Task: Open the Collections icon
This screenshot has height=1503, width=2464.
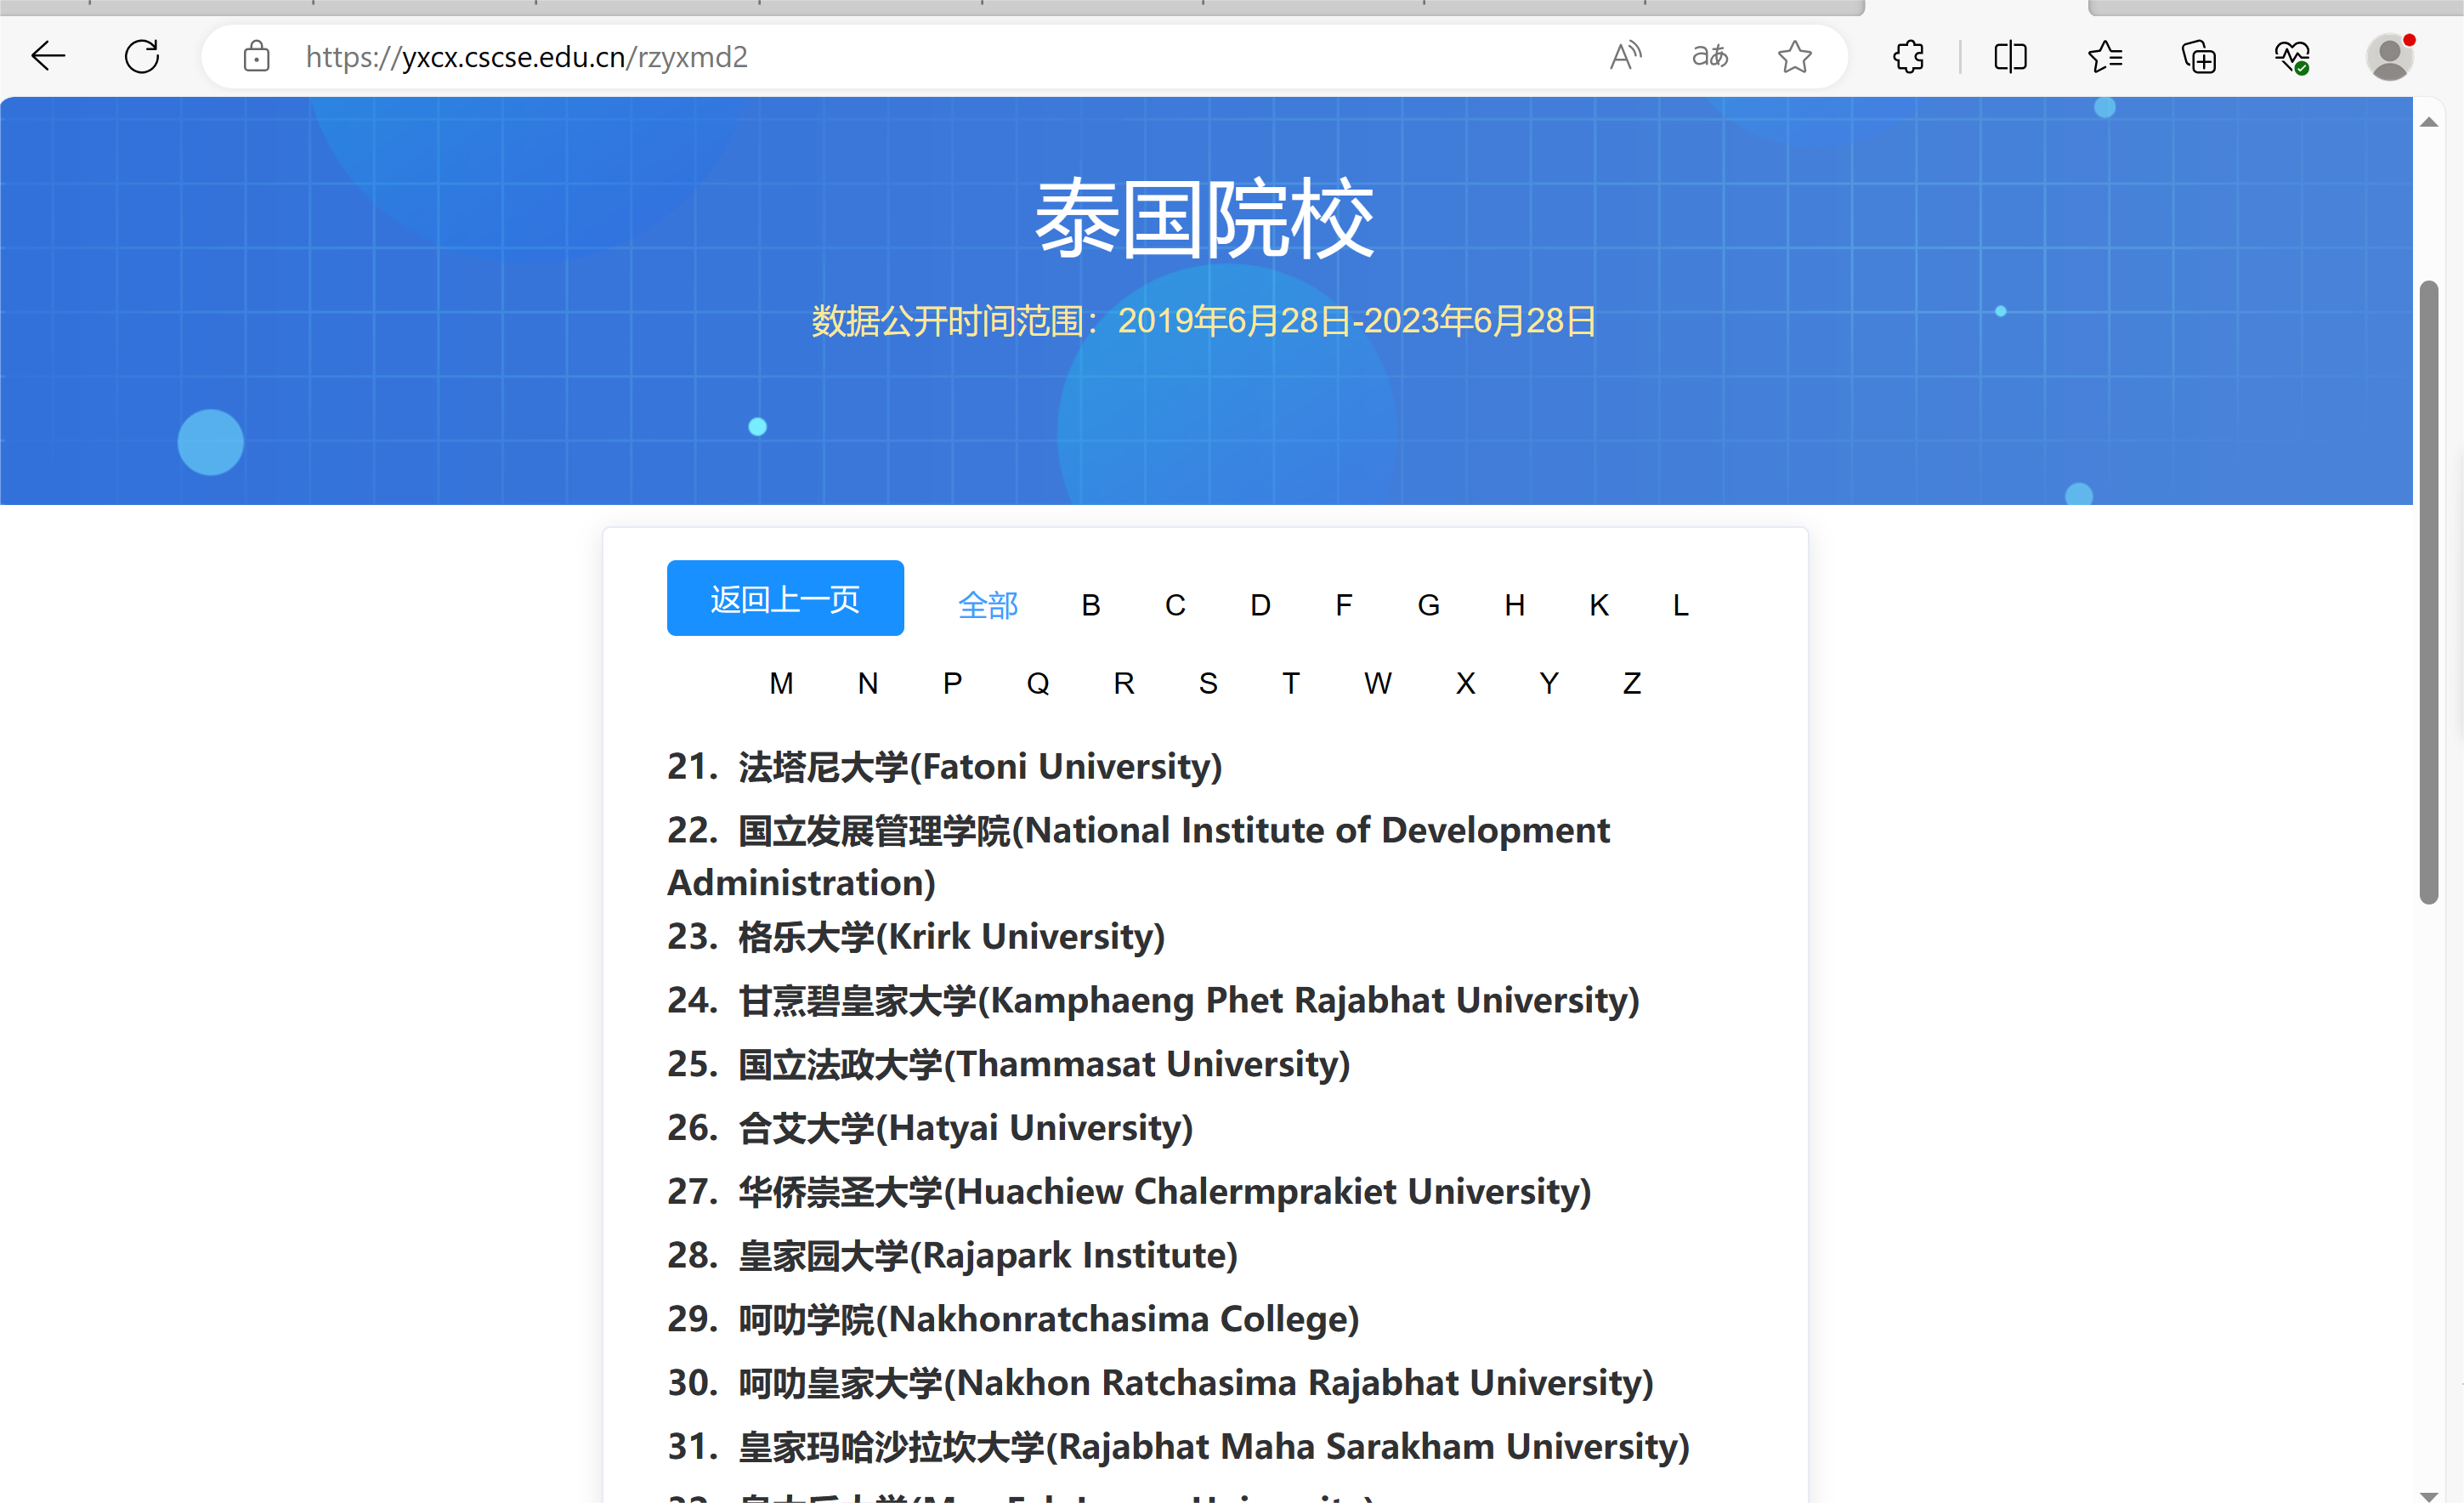Action: [x=2198, y=56]
